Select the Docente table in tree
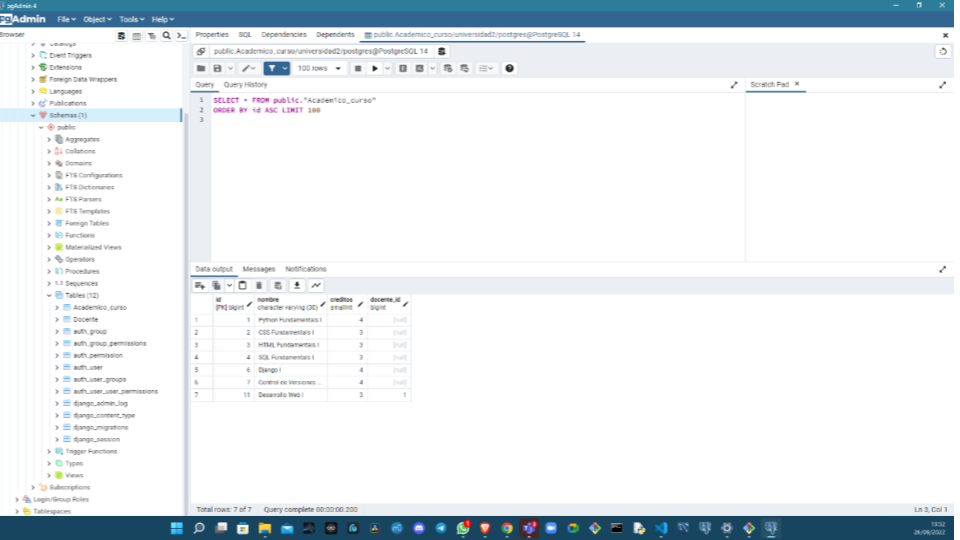This screenshot has height=540, width=960. point(86,320)
